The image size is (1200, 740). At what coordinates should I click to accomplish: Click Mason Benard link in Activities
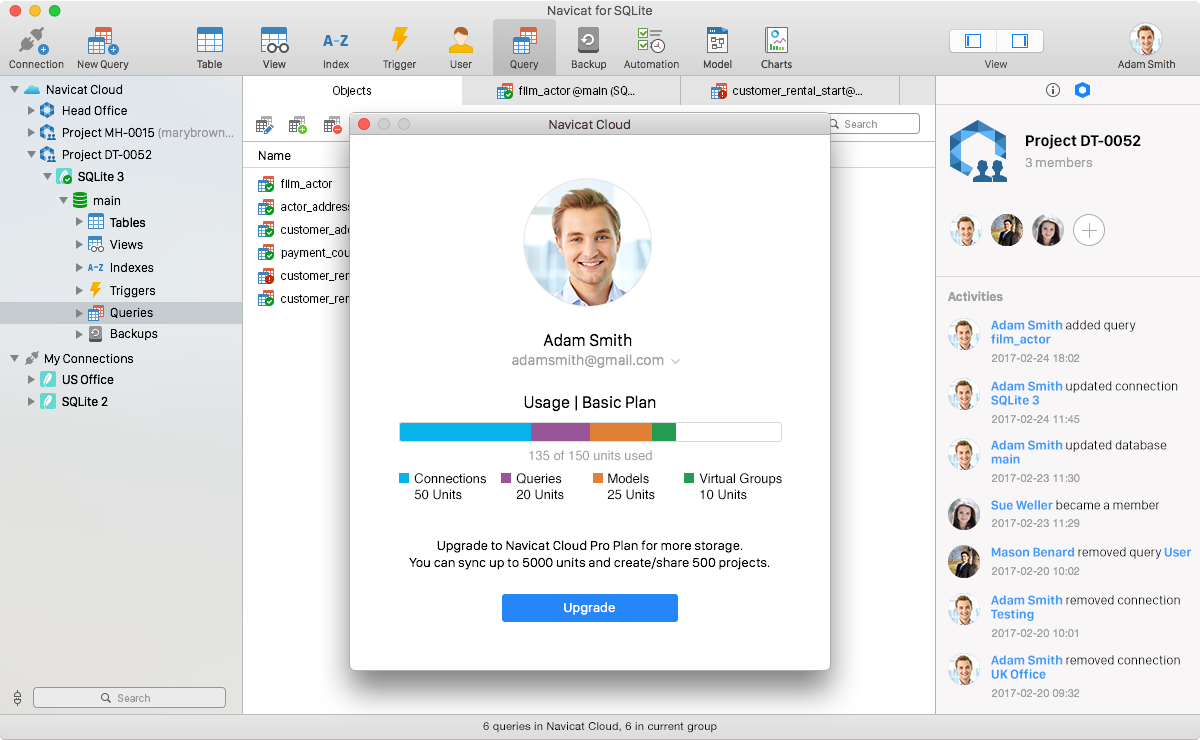coord(1033,553)
